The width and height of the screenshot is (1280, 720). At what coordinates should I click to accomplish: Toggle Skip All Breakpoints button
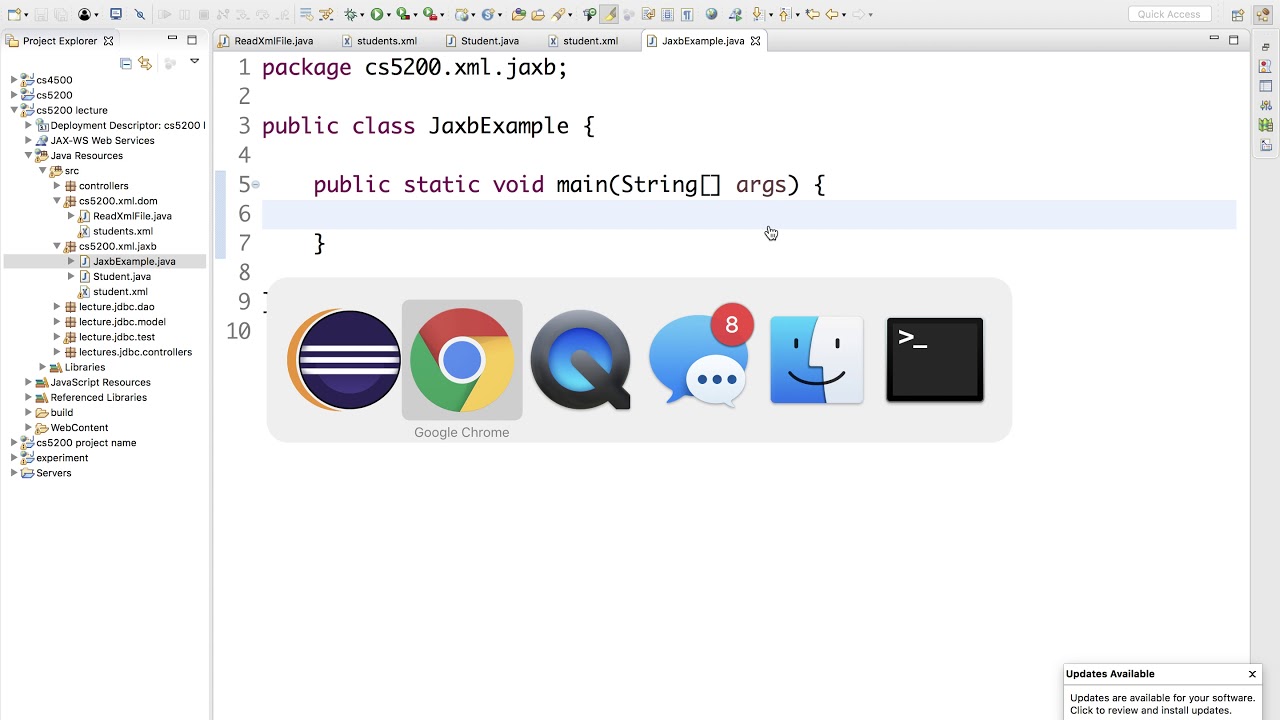coord(140,14)
